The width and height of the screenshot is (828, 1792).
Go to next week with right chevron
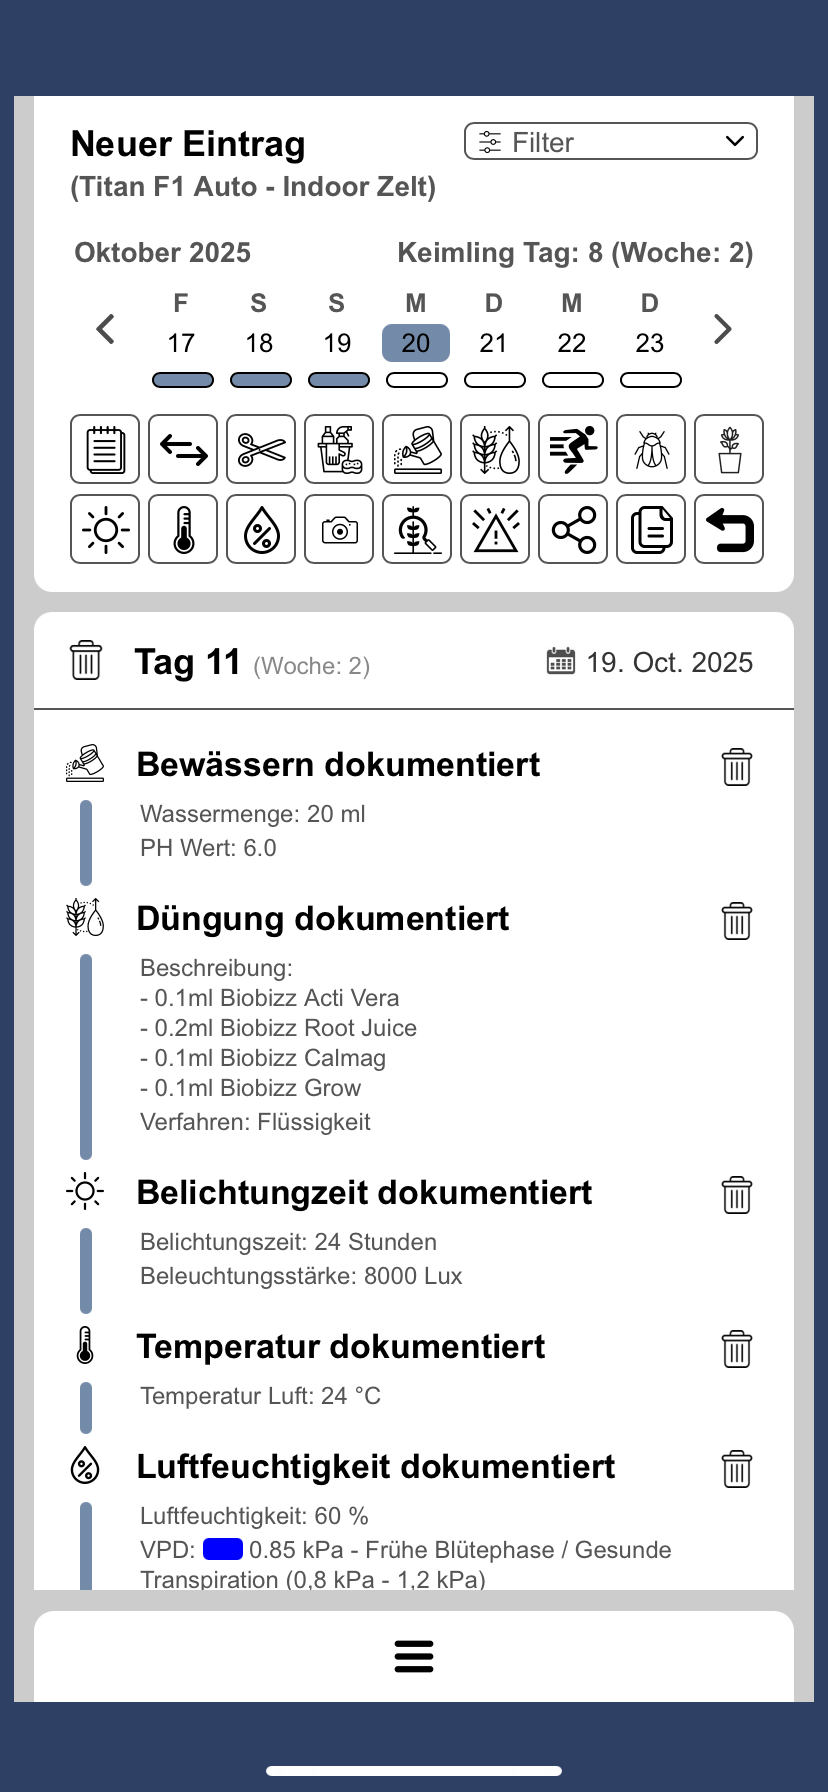pos(722,329)
